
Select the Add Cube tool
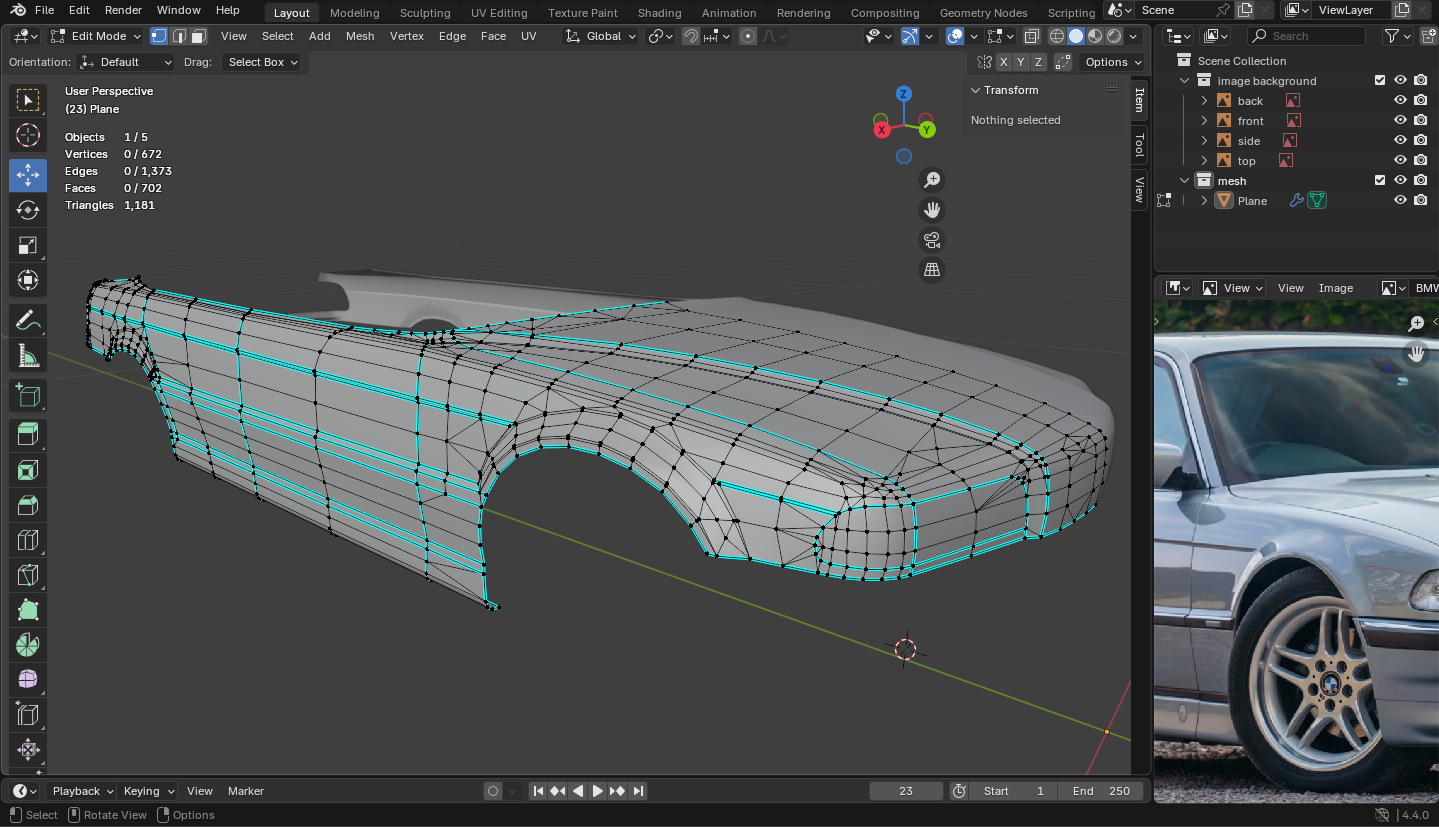tap(28, 396)
